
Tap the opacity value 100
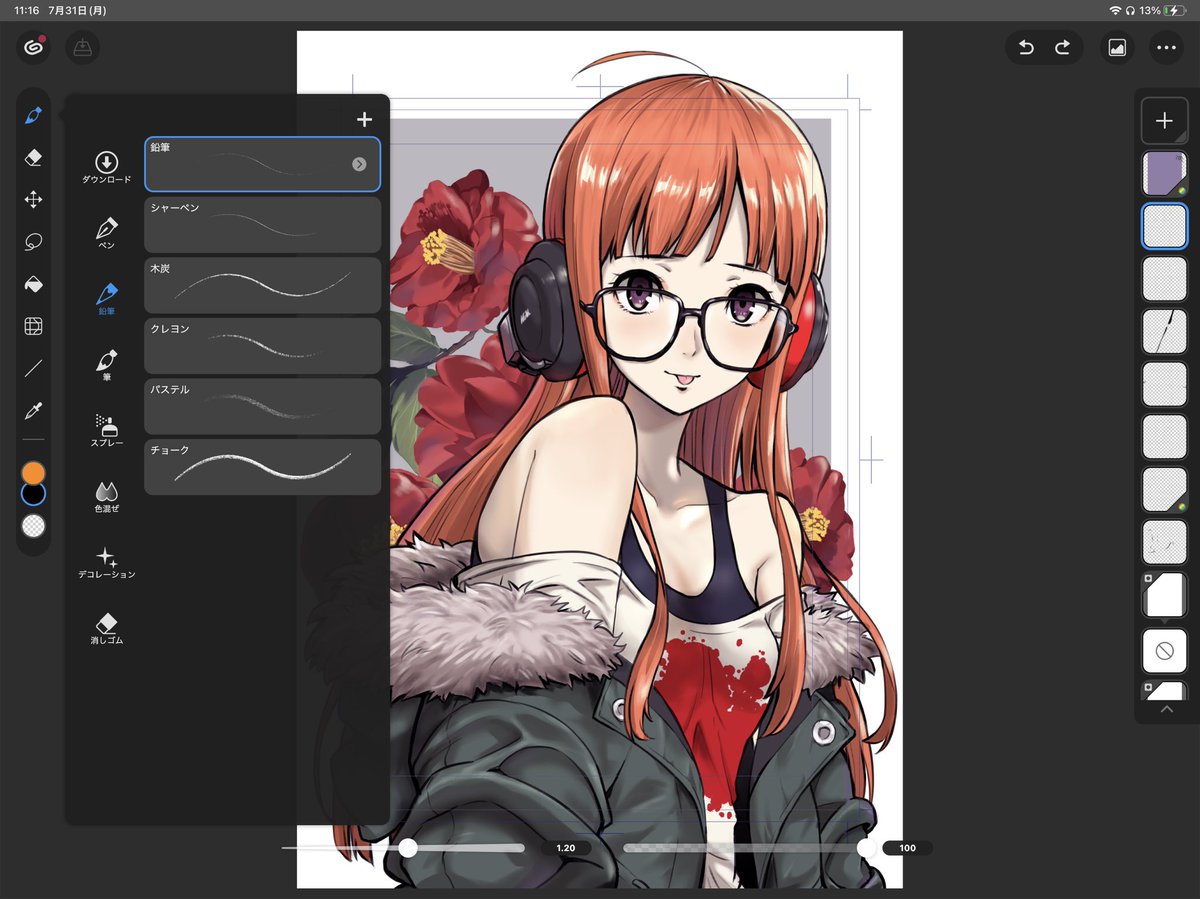tap(907, 848)
